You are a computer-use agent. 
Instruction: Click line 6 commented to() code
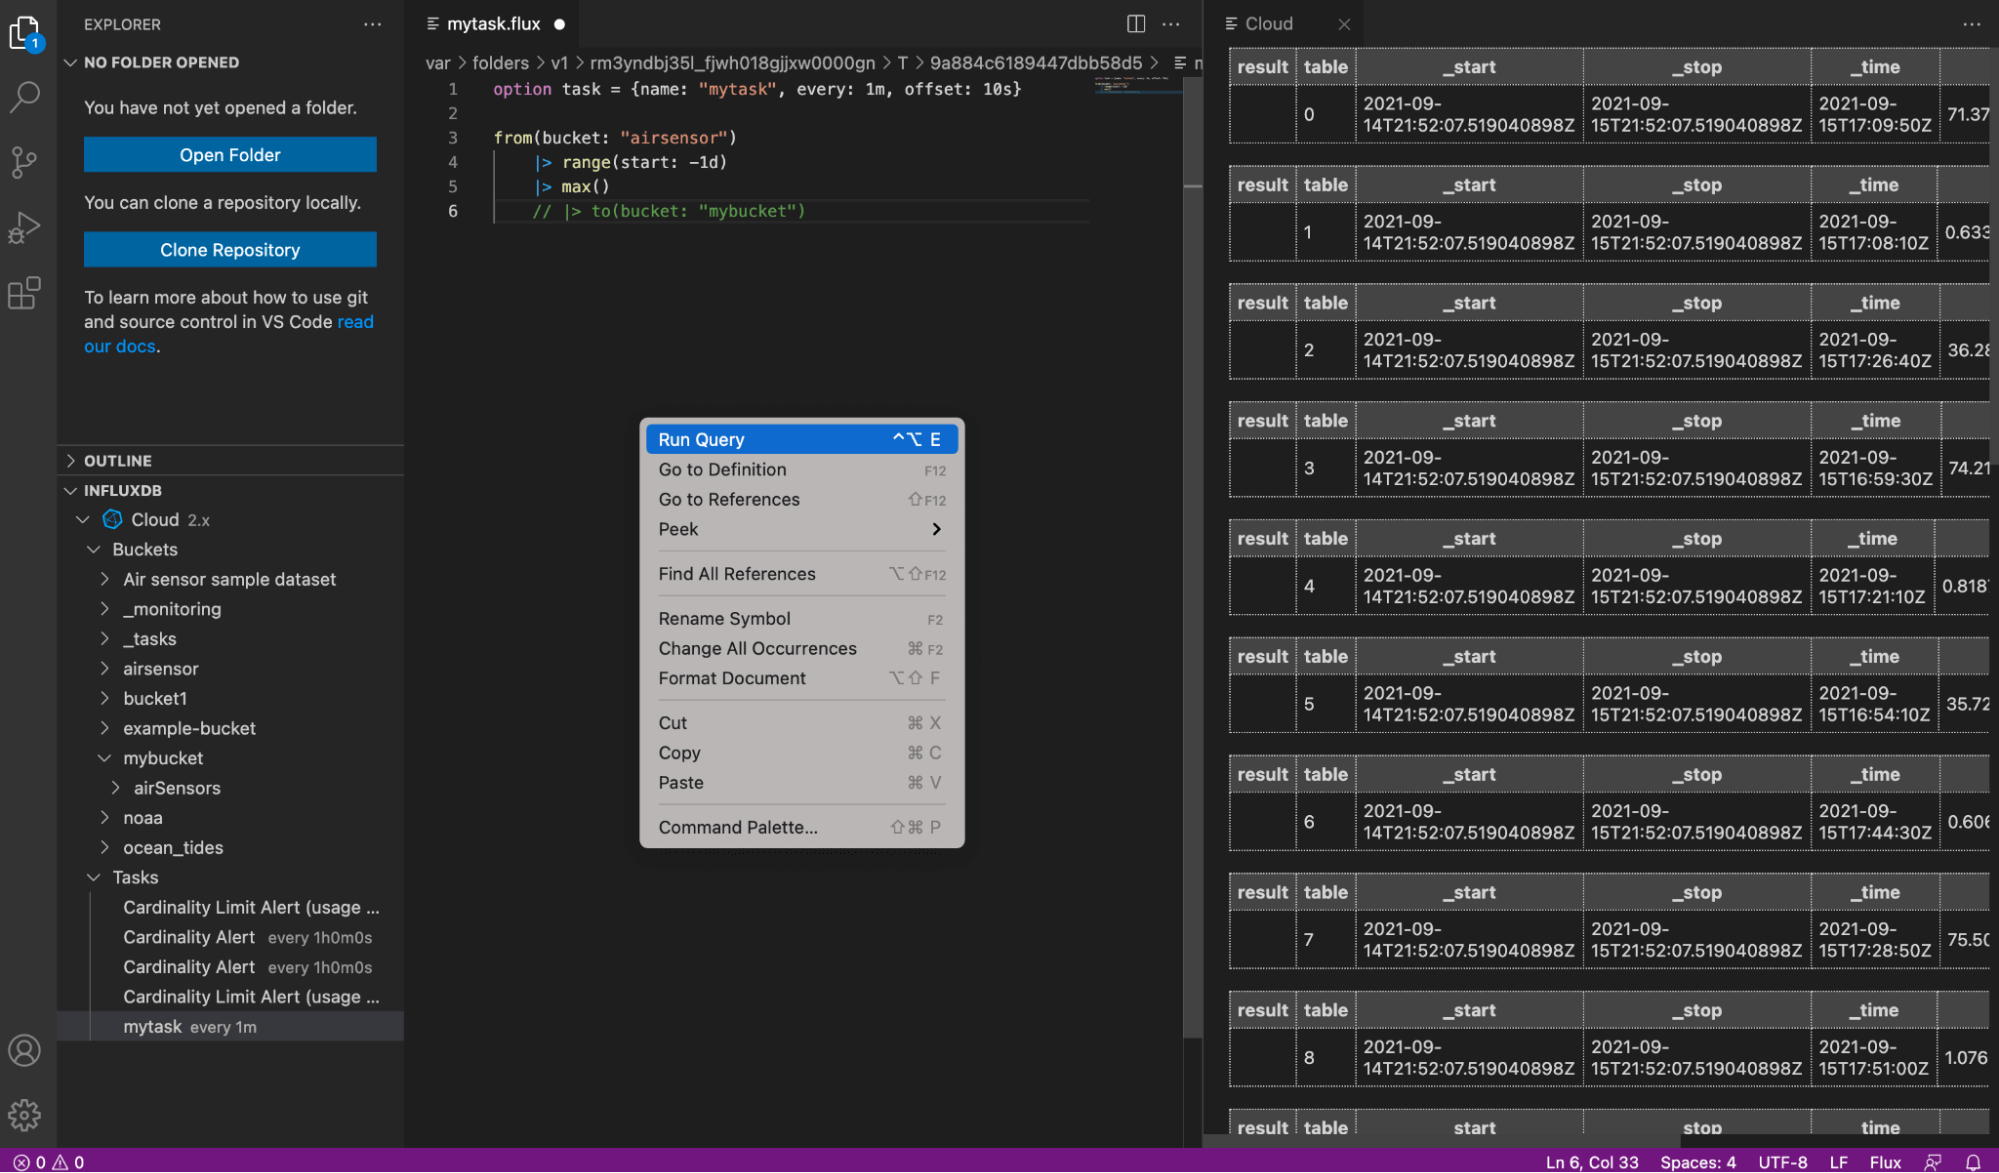click(x=668, y=211)
